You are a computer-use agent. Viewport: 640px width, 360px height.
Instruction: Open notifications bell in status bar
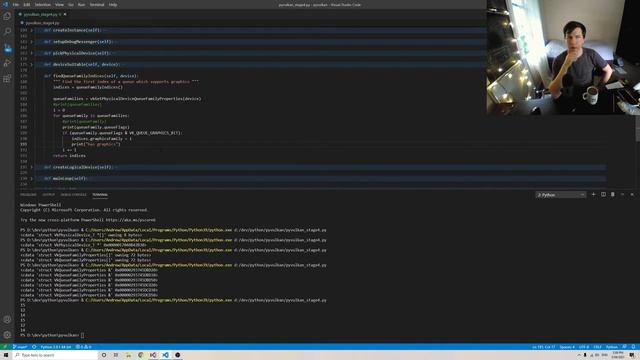633,347
